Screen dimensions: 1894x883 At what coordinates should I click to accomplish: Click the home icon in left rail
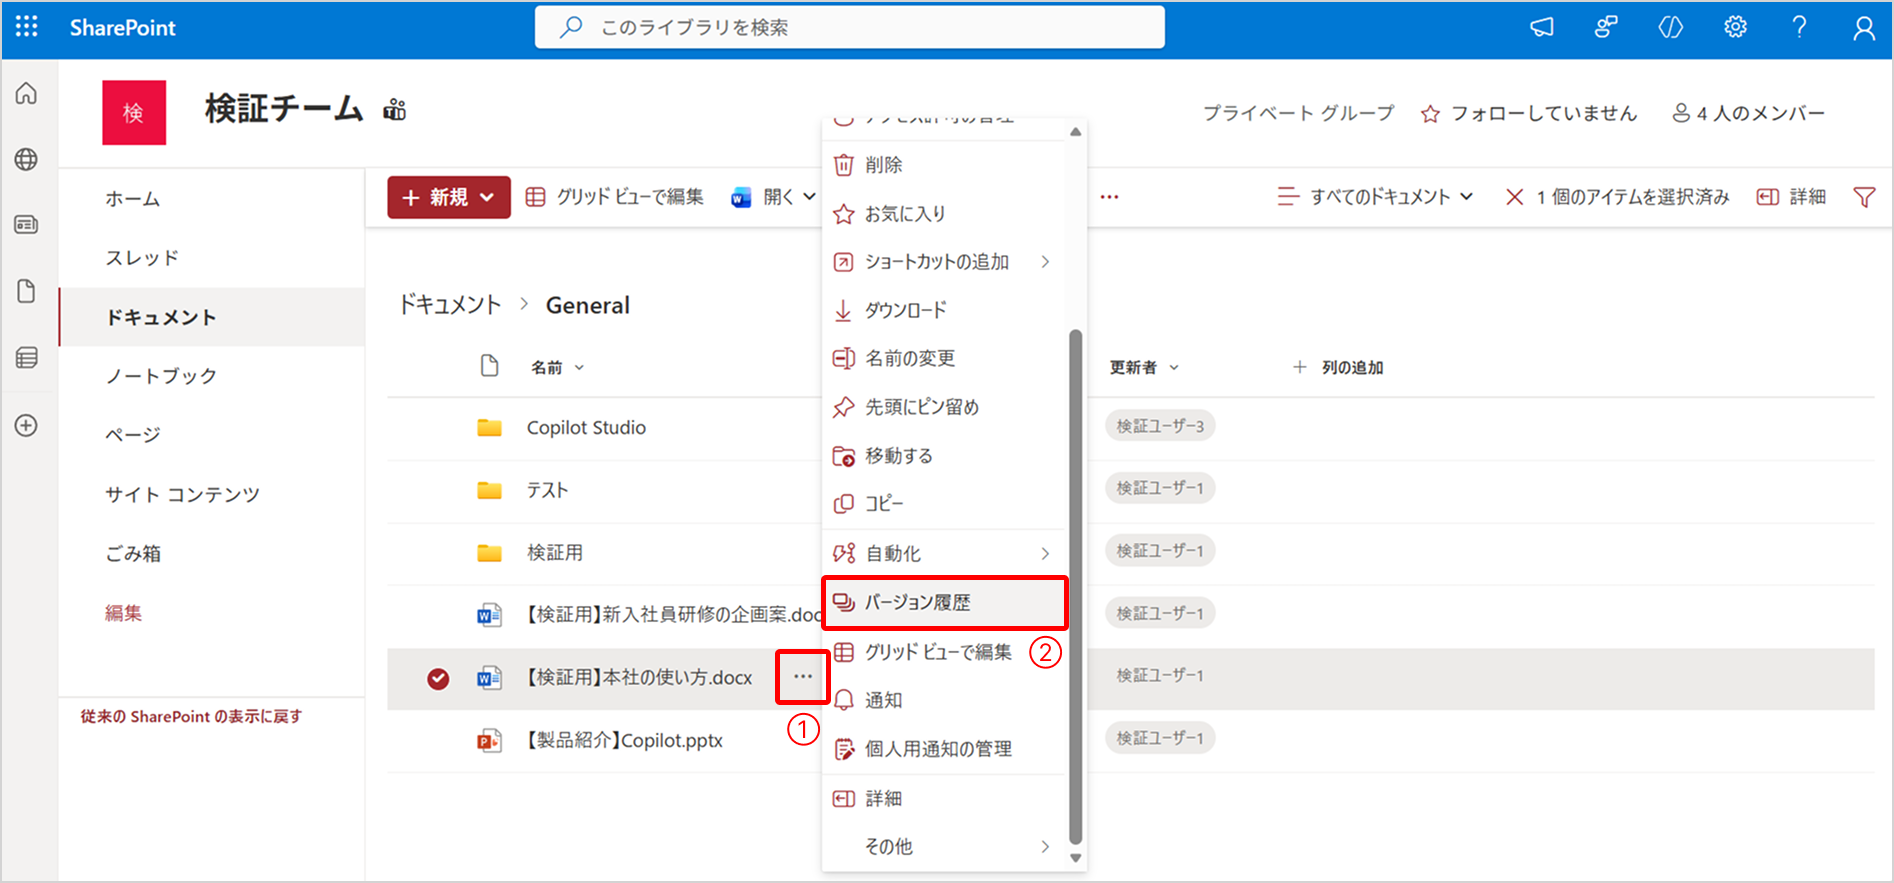point(27,94)
